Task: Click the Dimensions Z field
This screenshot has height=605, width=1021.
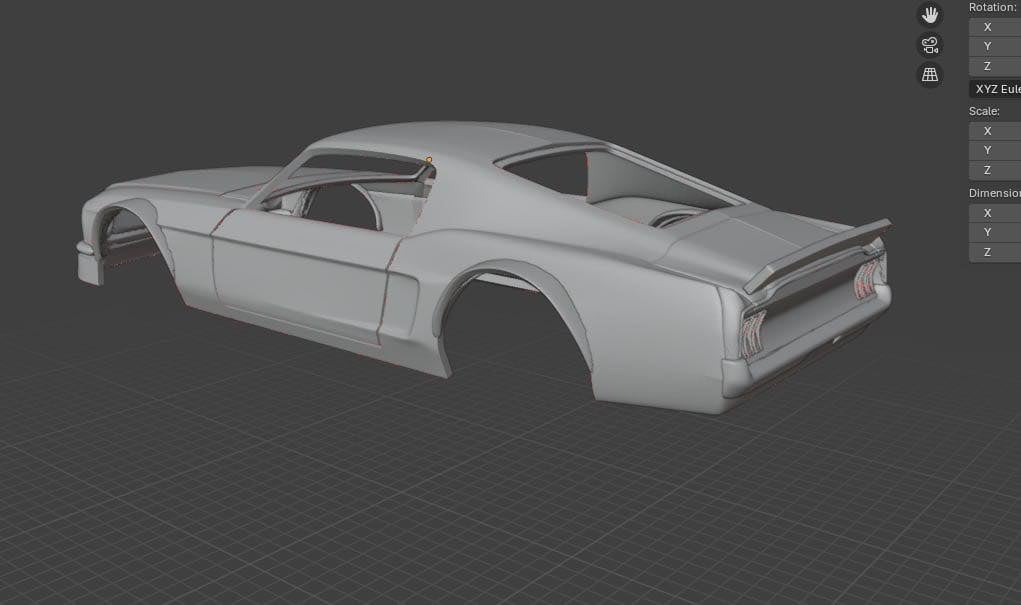Action: 995,252
